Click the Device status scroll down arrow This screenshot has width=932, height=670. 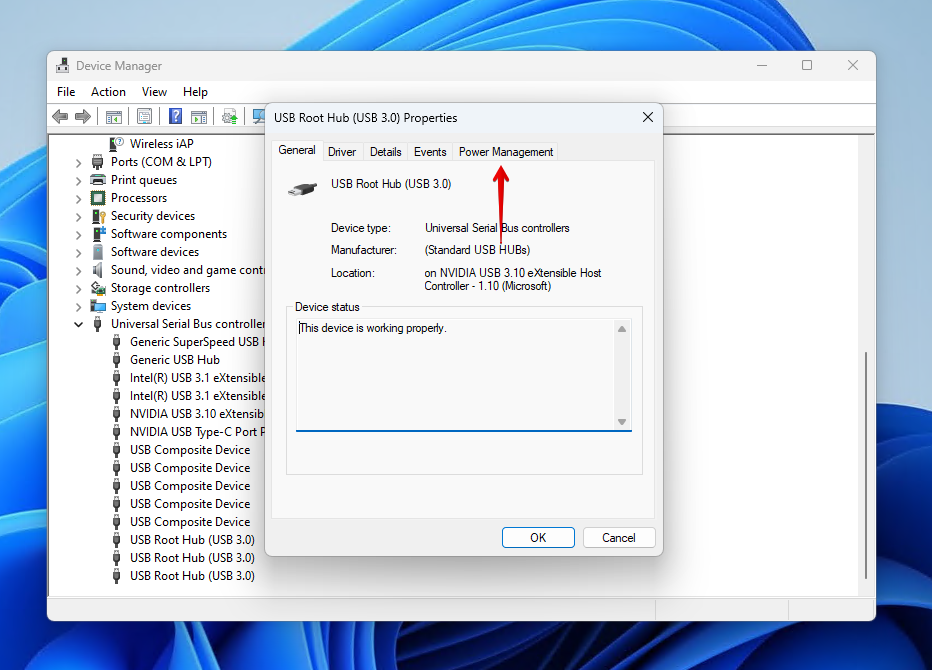622,422
